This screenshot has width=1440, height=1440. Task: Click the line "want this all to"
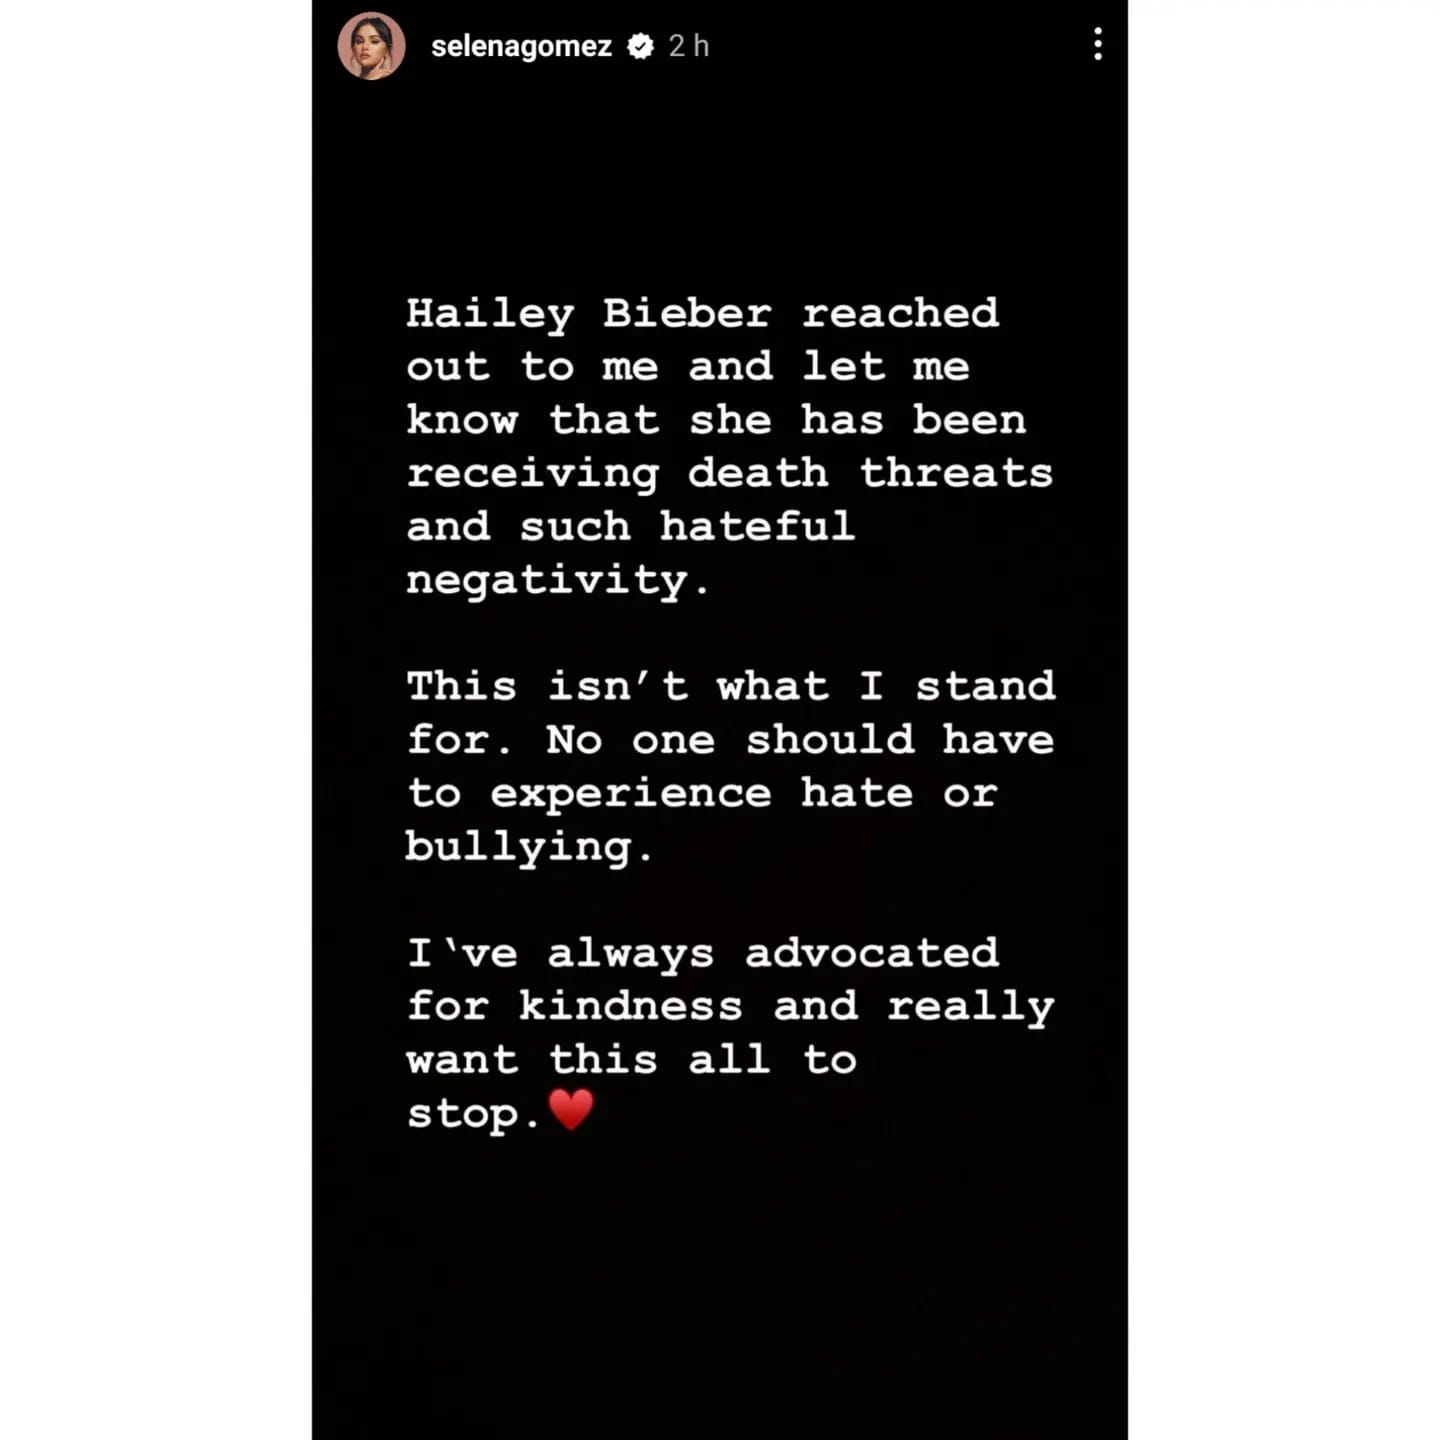631,1060
